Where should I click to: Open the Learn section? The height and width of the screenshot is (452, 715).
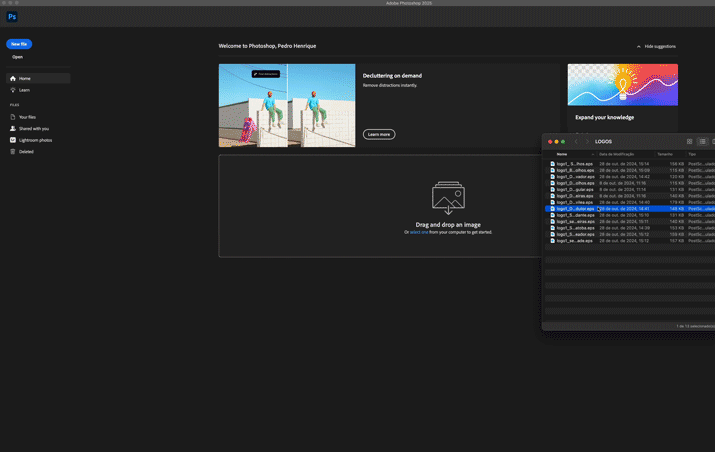[24, 90]
